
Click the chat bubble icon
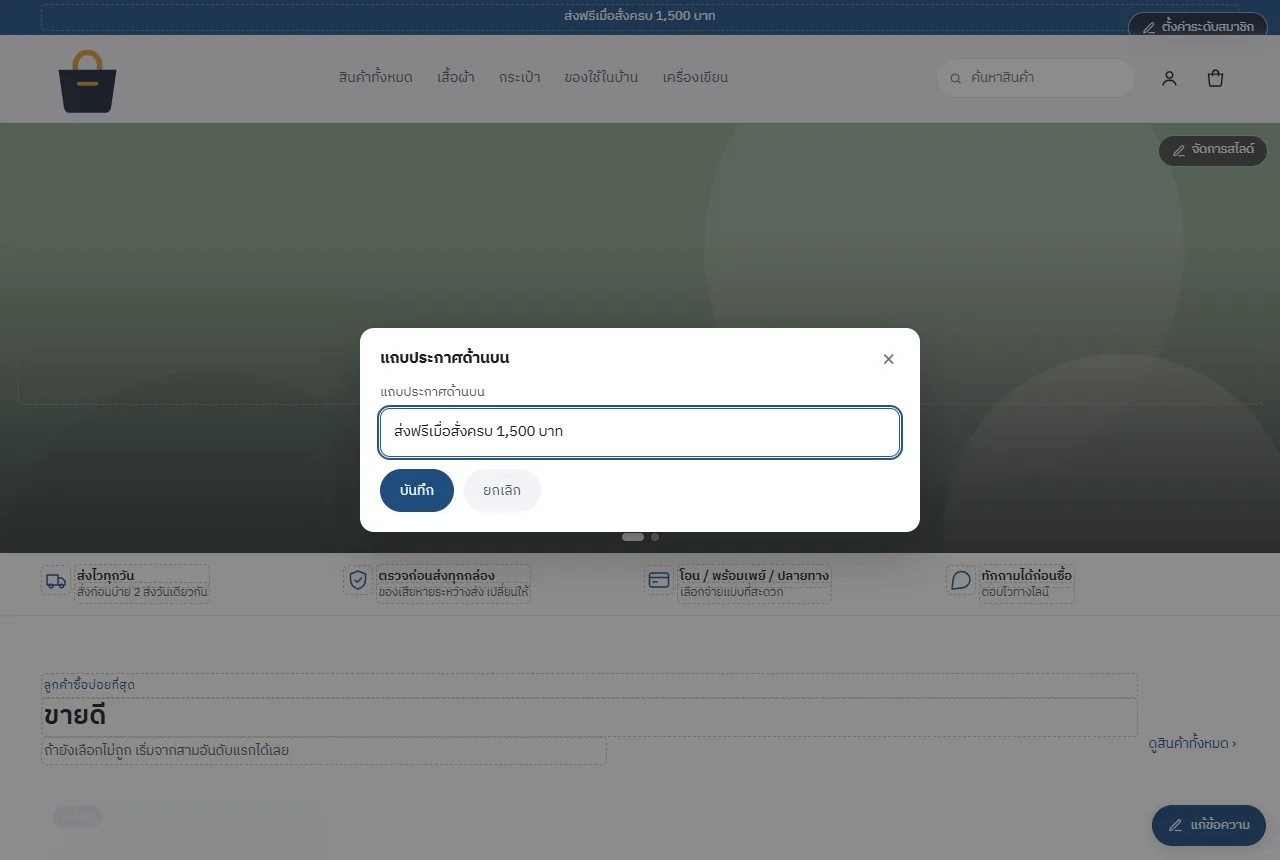point(961,580)
